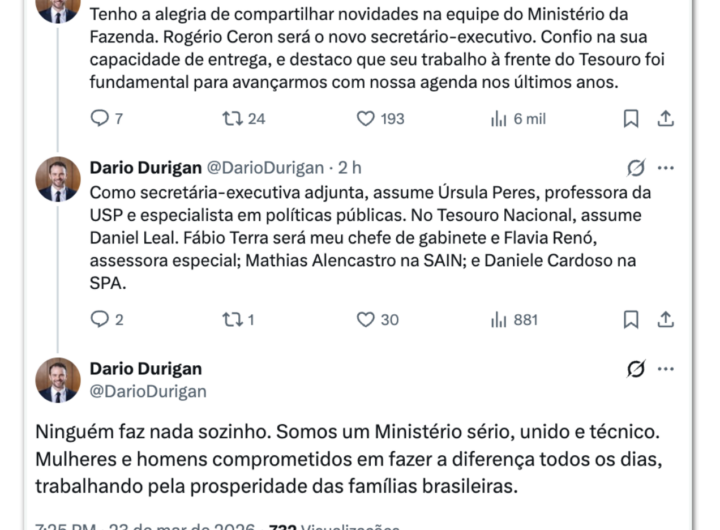Reply to the Rogério Ceron announcement tweet
720x530 pixels.
pyautogui.click(x=100, y=118)
